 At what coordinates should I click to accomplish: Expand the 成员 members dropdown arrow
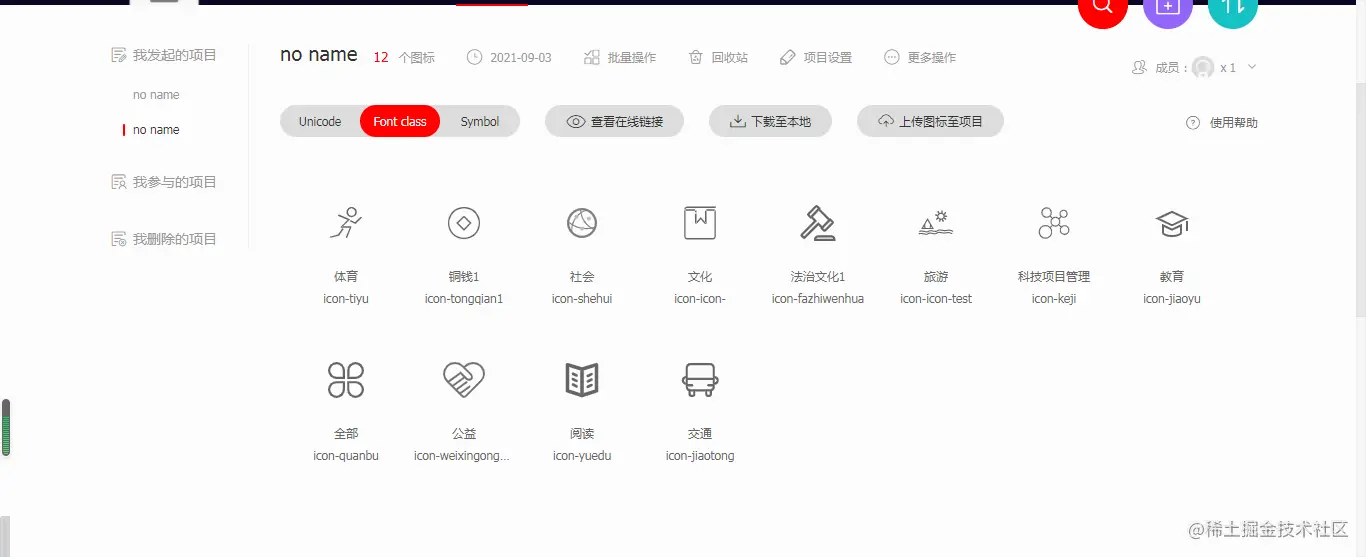tap(1252, 67)
